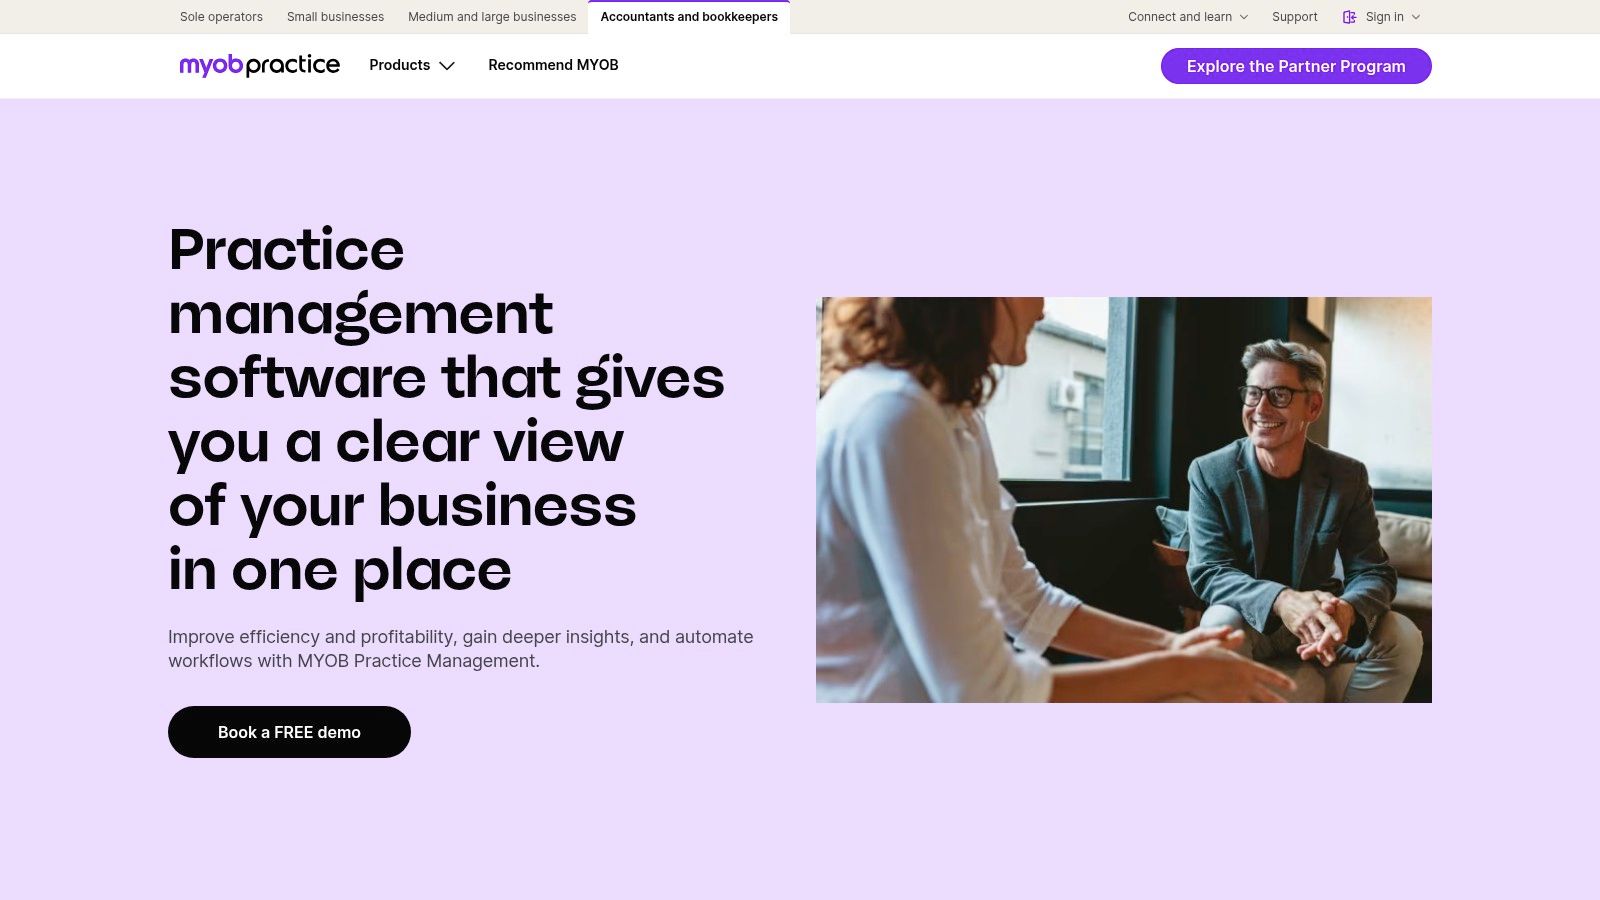The image size is (1600, 900).
Task: Click the Practice management software headline
Action: [x=446, y=410]
